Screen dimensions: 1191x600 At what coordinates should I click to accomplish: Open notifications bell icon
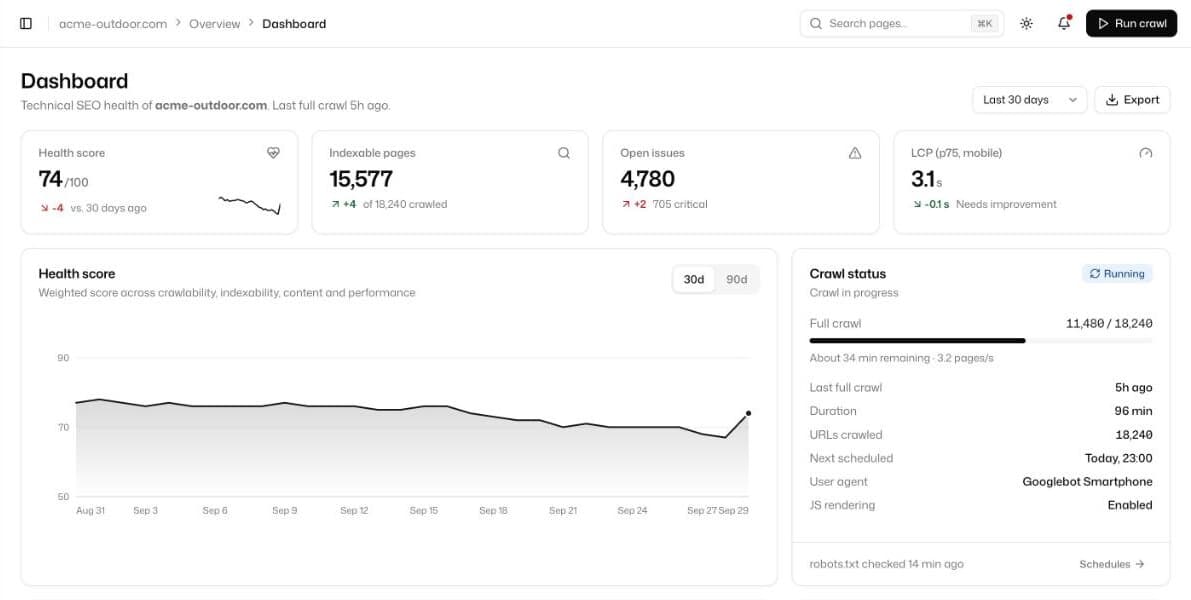pyautogui.click(x=1064, y=24)
